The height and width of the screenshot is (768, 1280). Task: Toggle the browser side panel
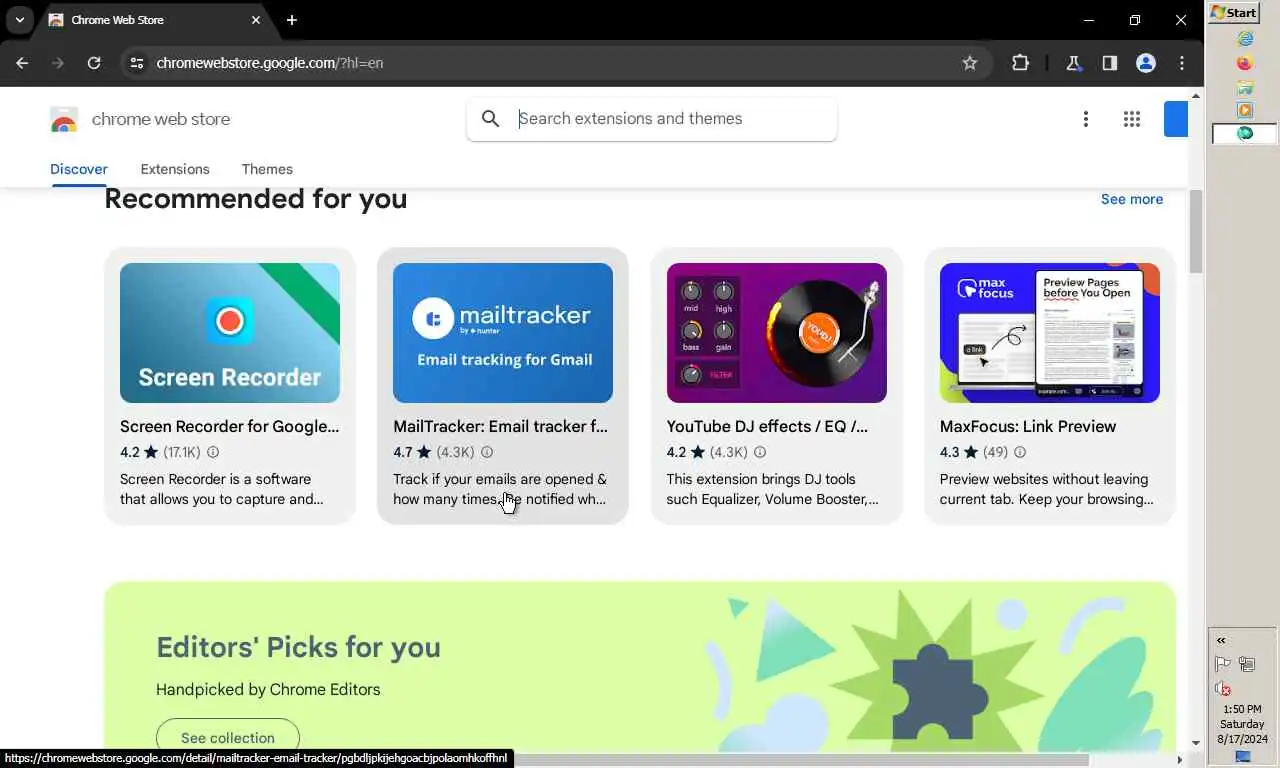point(1110,63)
